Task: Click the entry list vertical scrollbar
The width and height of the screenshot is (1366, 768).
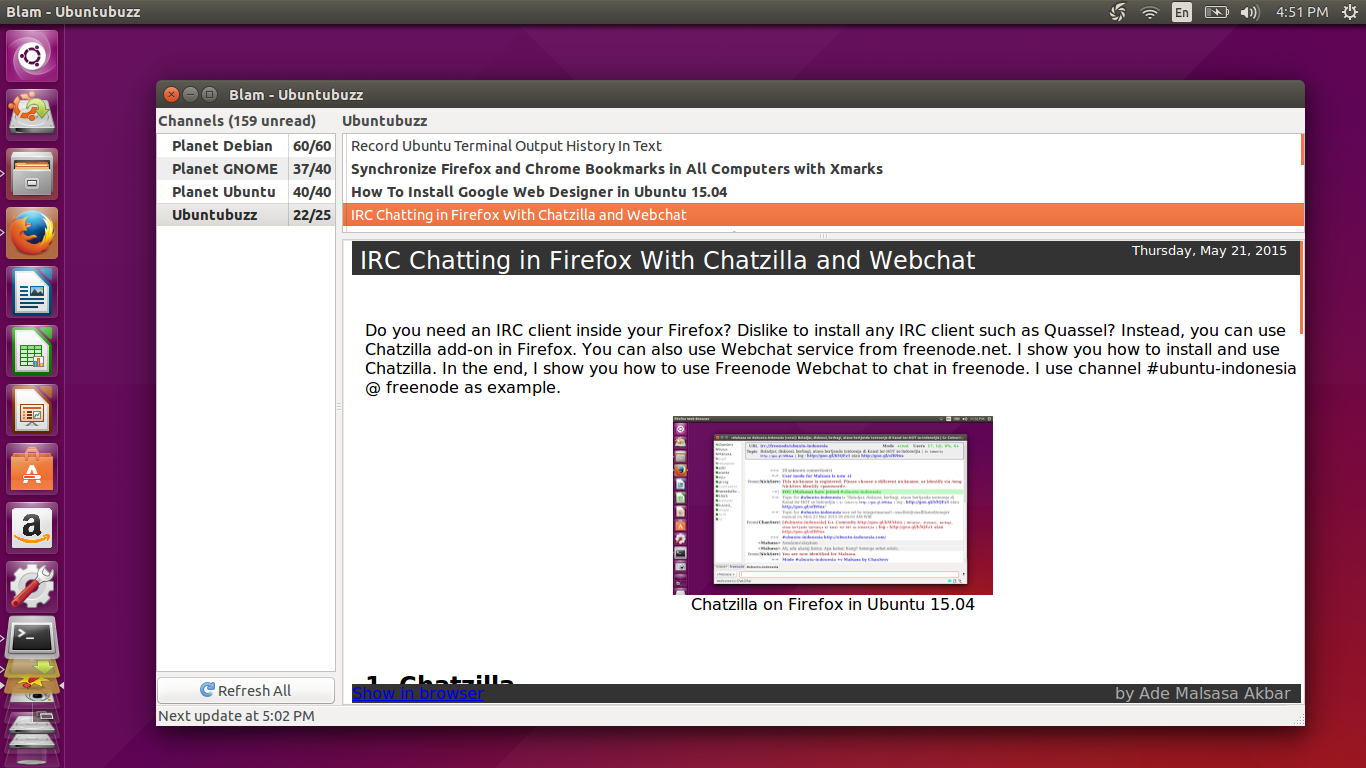Action: [x=1303, y=150]
